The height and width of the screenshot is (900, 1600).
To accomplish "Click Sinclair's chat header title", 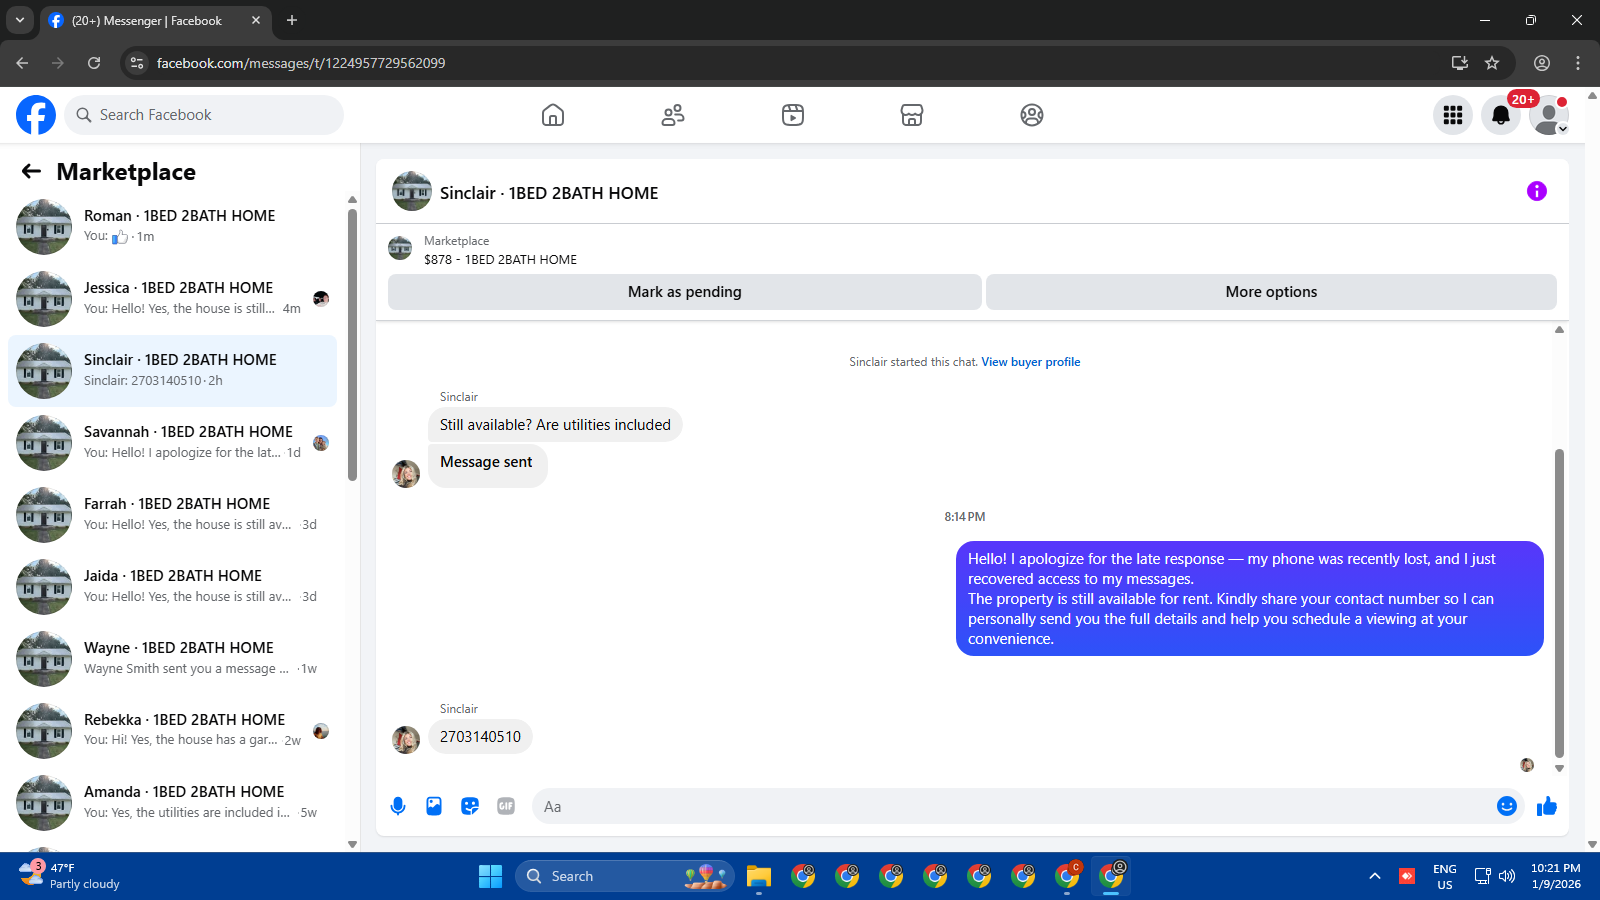I will click(x=549, y=193).
